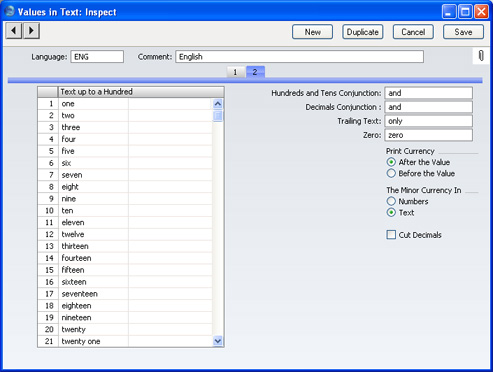Image resolution: width=493 pixels, height=372 pixels.
Task: Select the row containing 'five'
Action: tap(125, 151)
